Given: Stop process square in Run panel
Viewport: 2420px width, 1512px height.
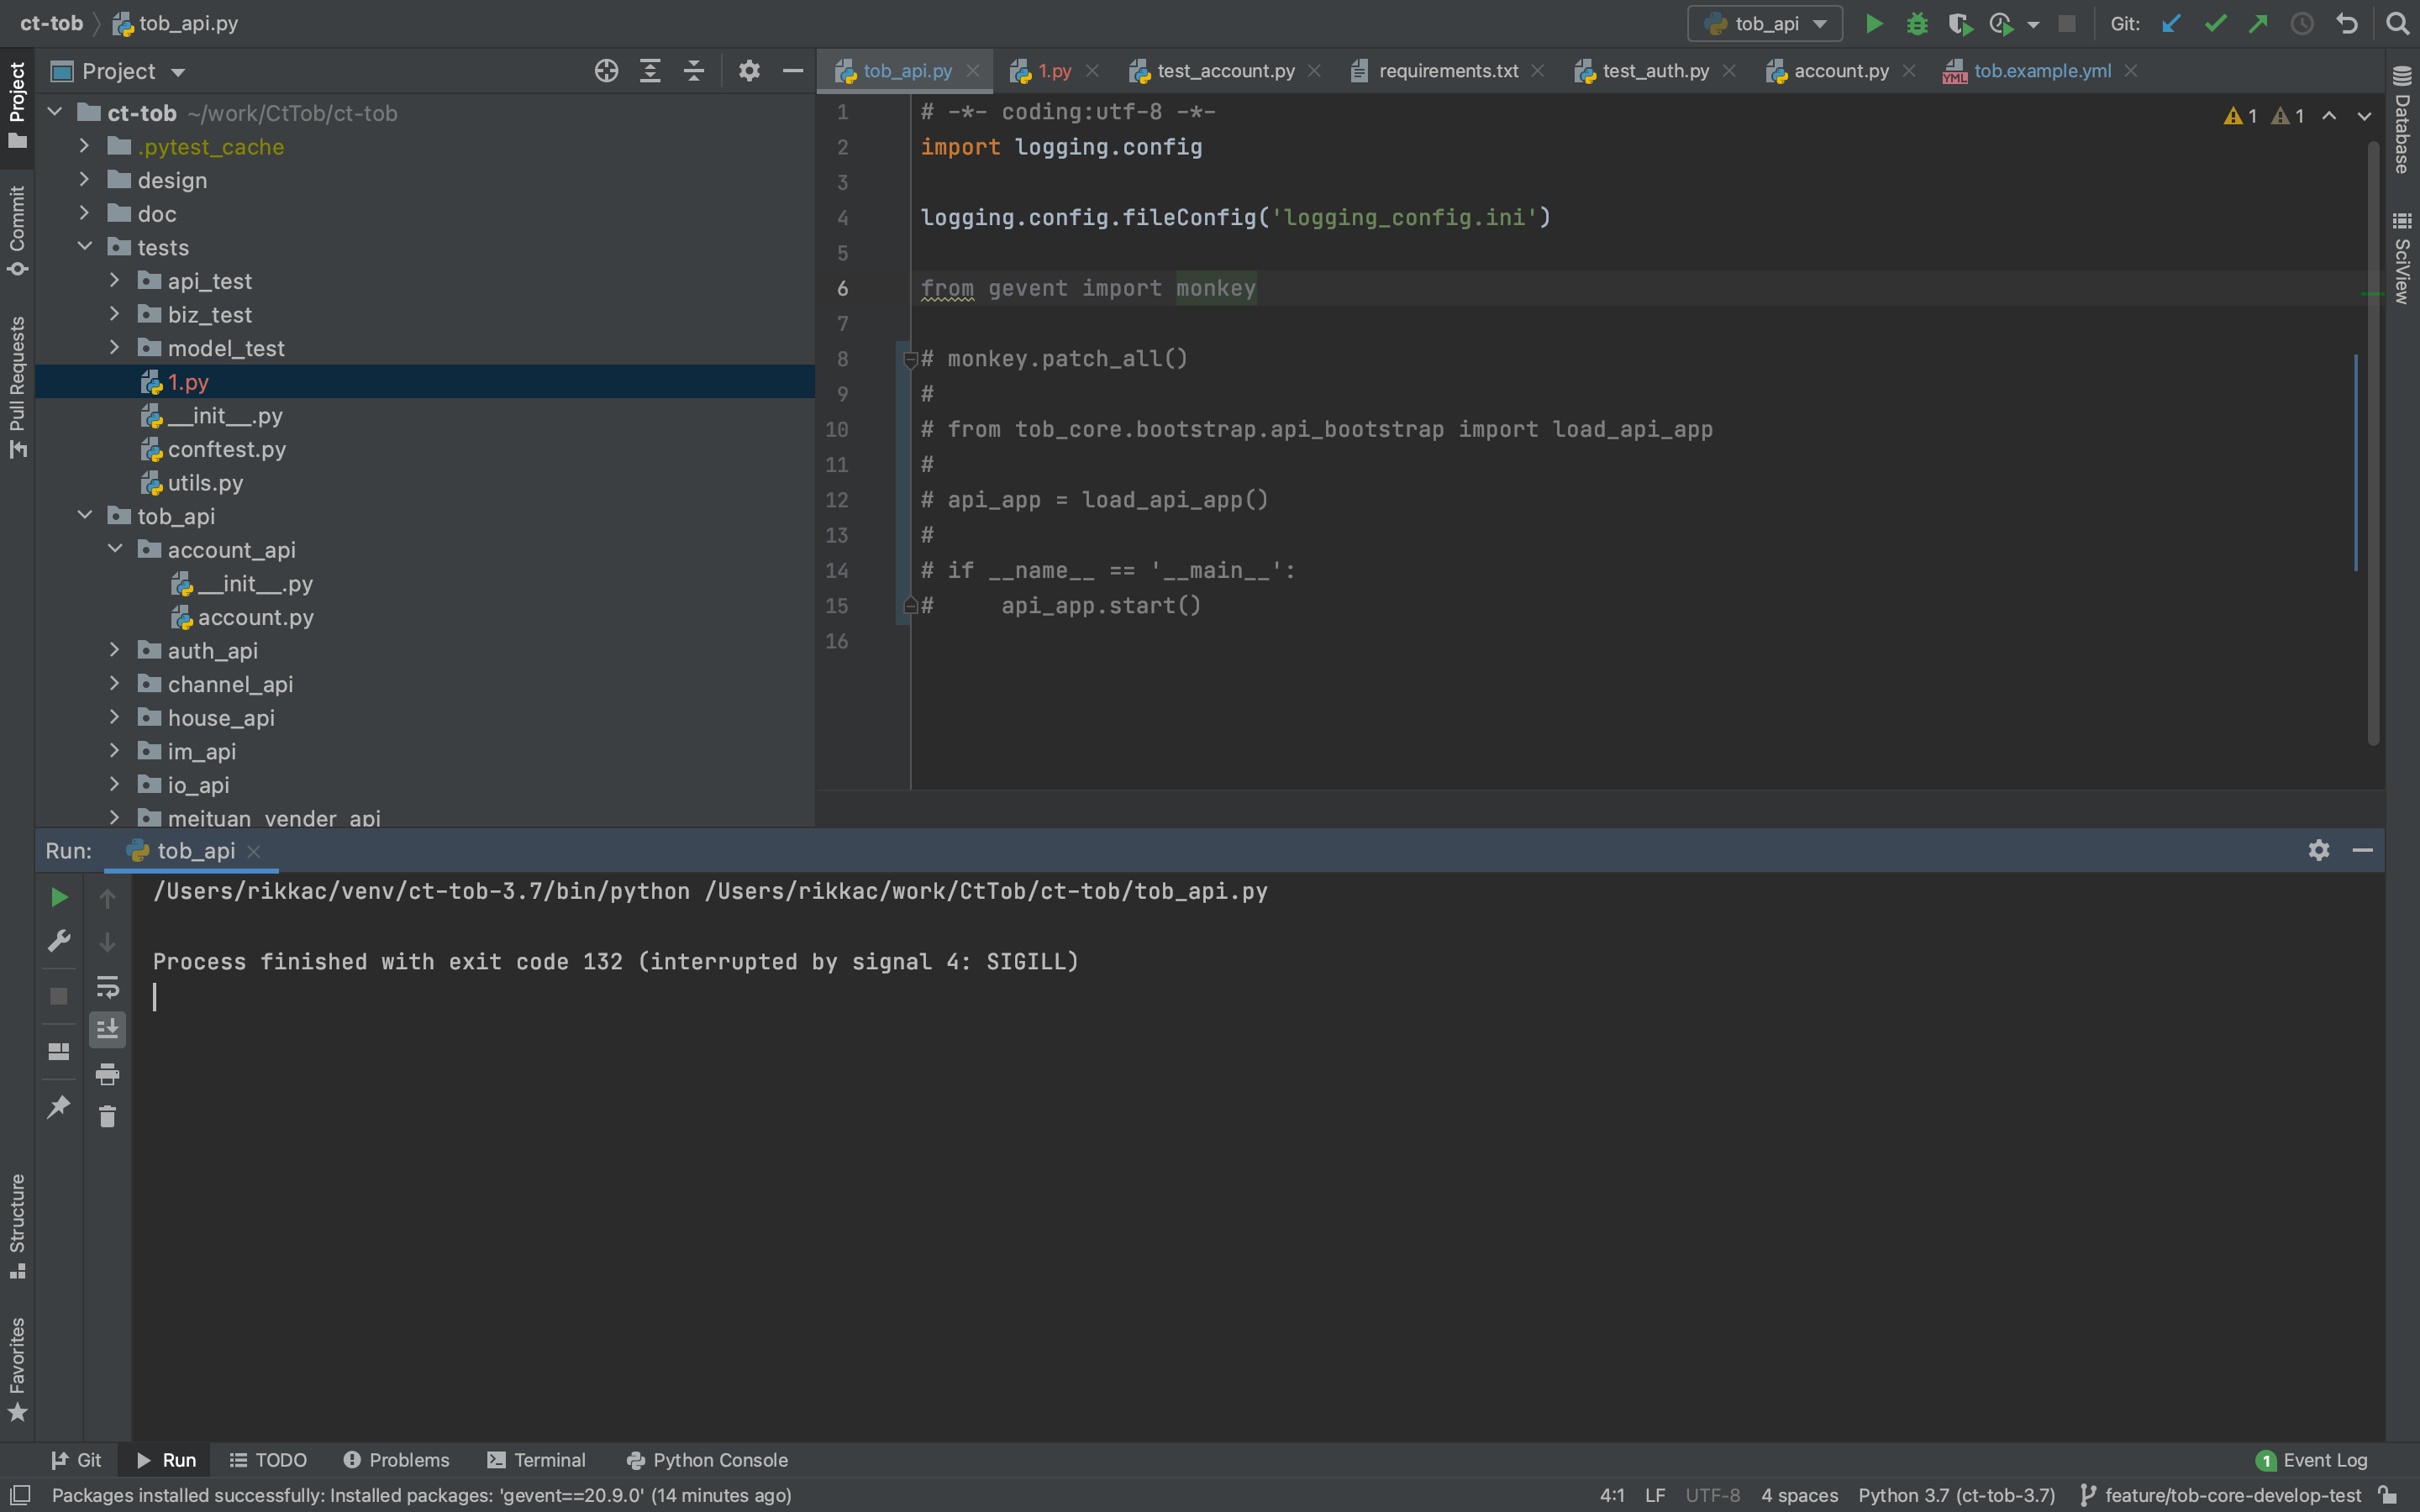Looking at the screenshot, I should (x=59, y=996).
